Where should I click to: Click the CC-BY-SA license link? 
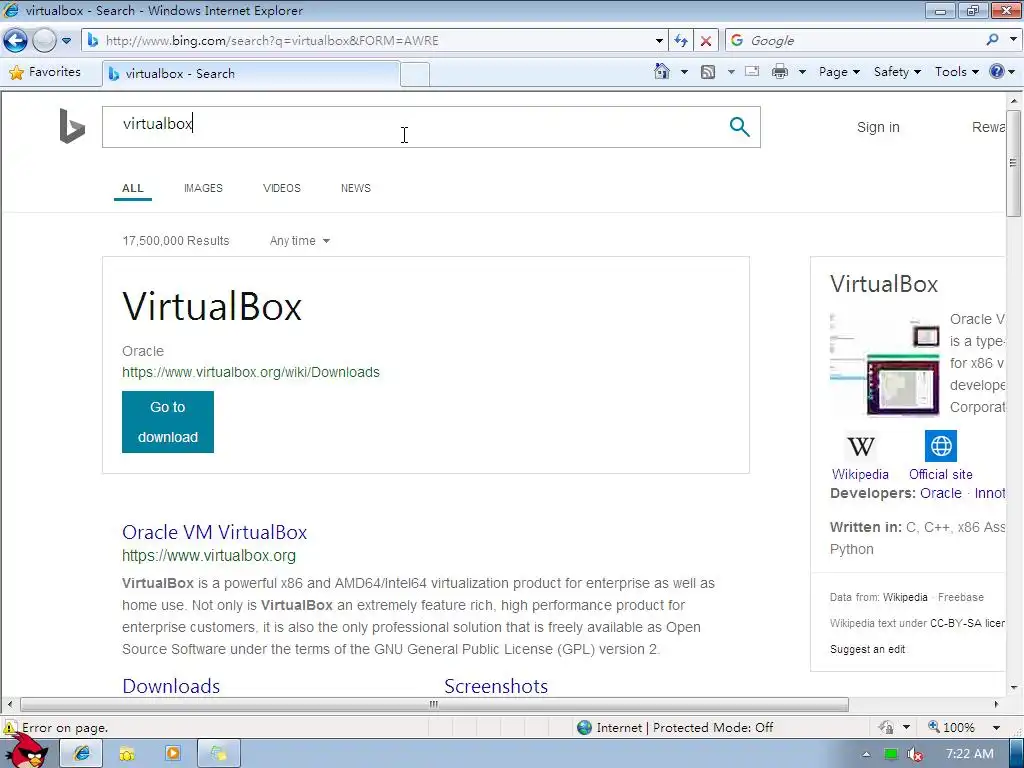[x=967, y=623]
